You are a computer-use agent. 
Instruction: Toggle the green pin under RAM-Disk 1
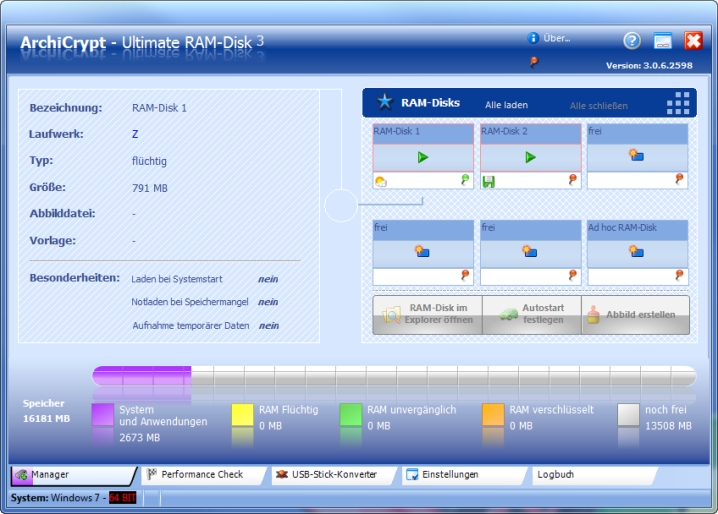(465, 180)
